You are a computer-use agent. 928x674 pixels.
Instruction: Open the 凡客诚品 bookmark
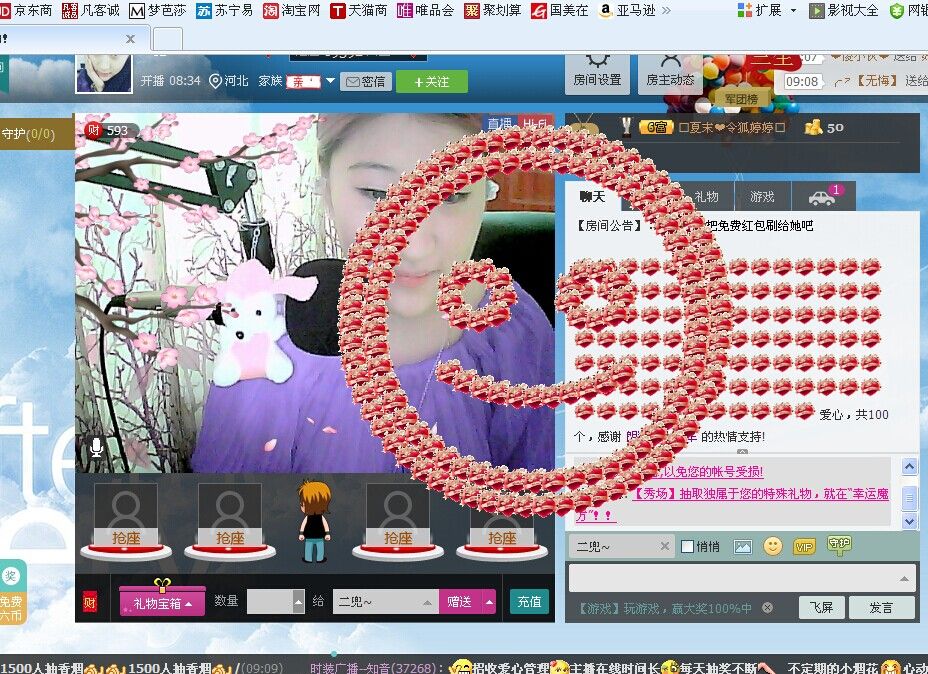(91, 10)
